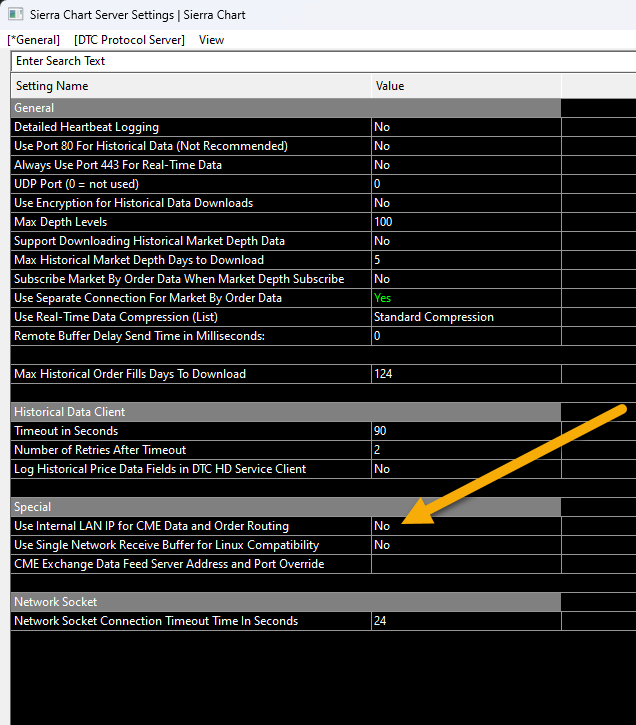Image resolution: width=636 pixels, height=725 pixels.
Task: Select Max Historical Order Fills Days To Download
Action: [191, 374]
